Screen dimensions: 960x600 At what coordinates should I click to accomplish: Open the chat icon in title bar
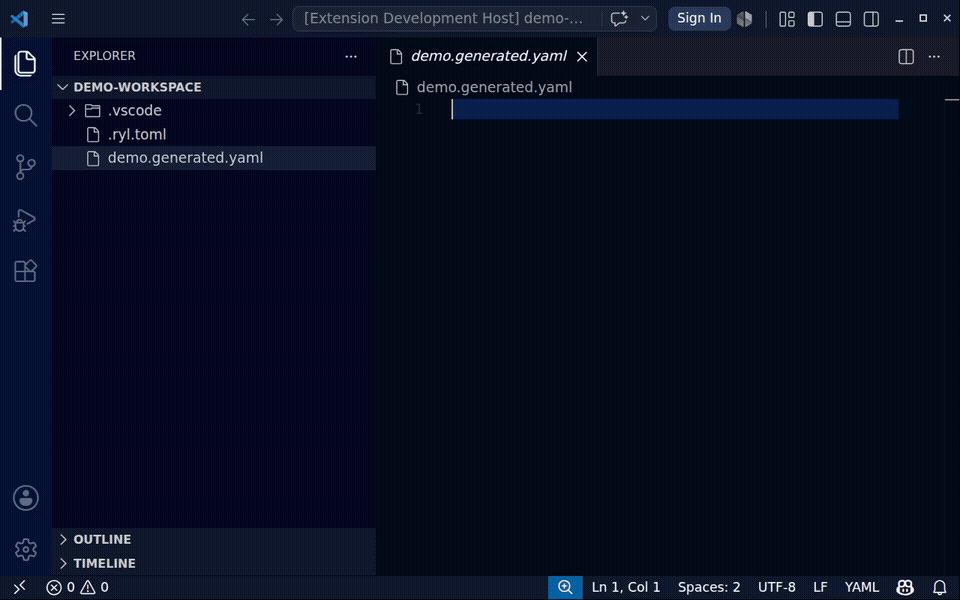tap(619, 19)
